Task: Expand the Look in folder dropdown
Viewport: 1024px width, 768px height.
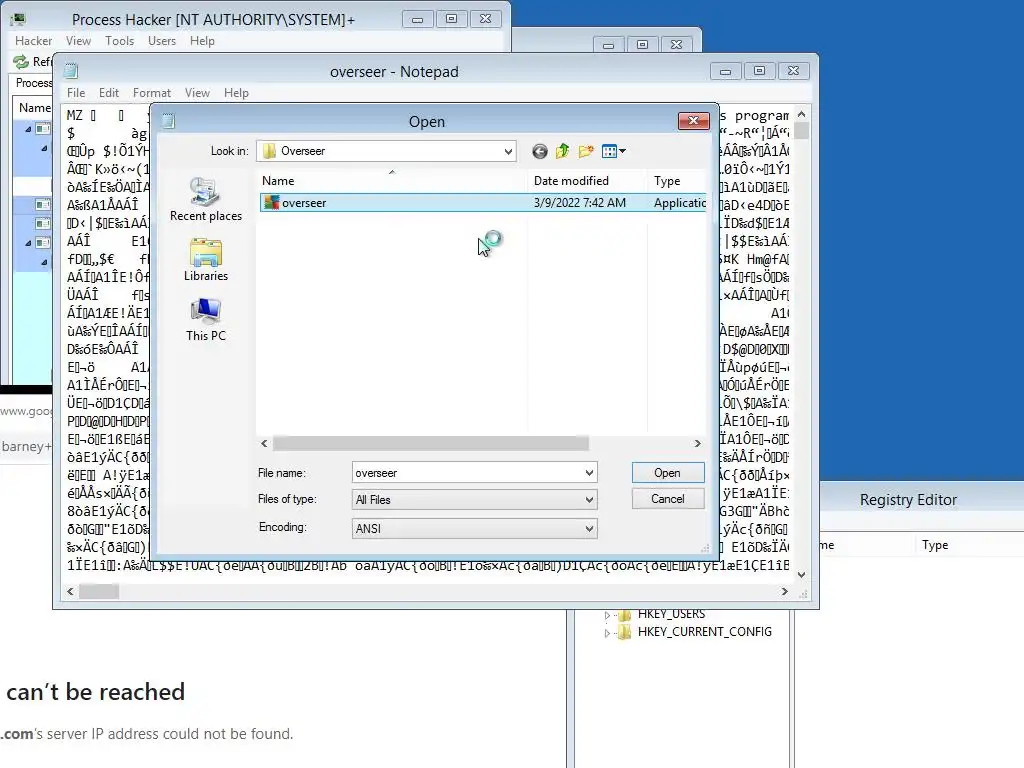Action: tap(507, 152)
